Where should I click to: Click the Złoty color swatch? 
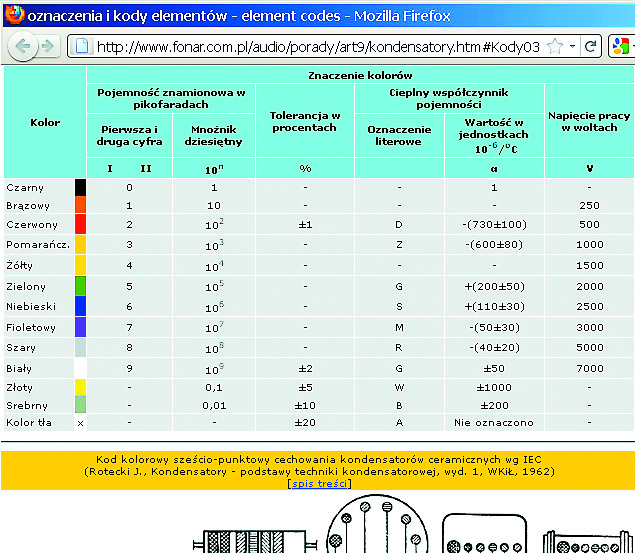(x=80, y=387)
